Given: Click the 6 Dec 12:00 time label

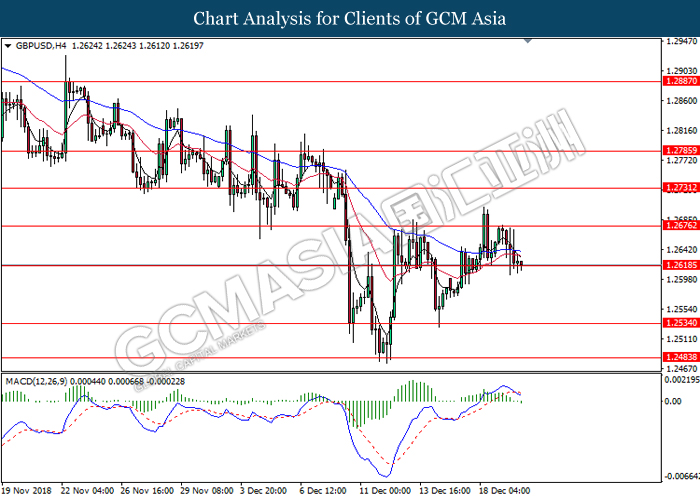Looking at the screenshot, I should [x=323, y=491].
